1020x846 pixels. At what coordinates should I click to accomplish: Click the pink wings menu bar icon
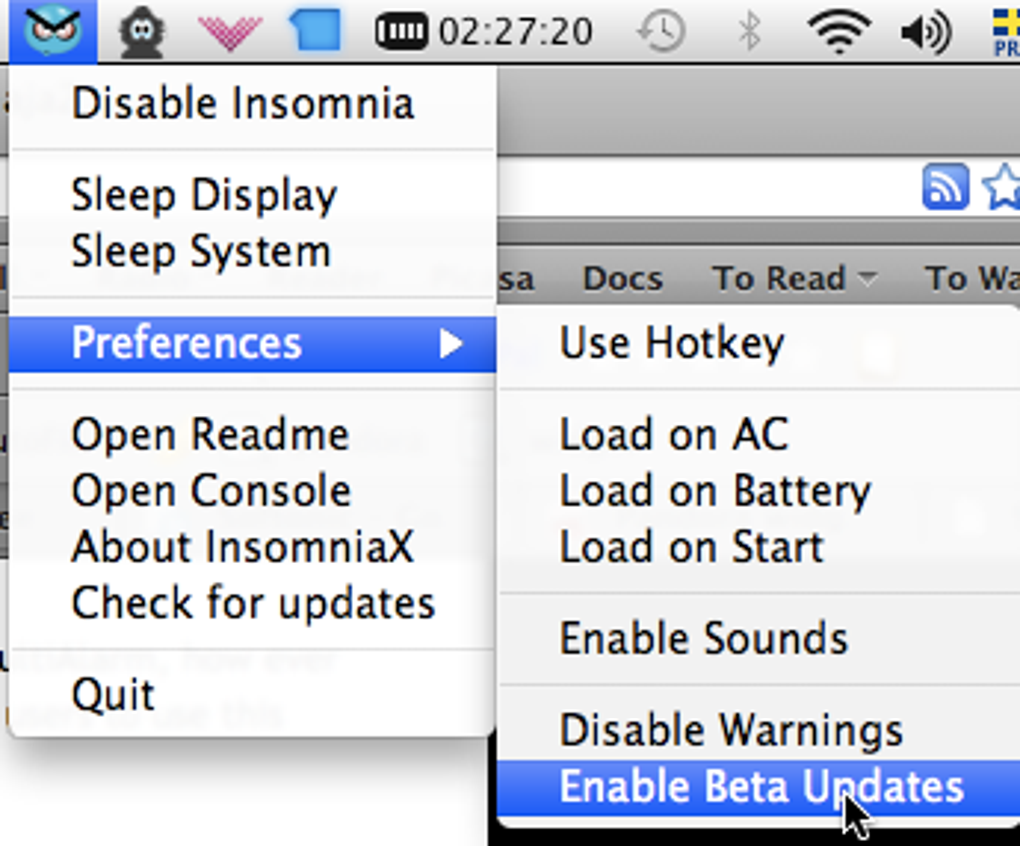(230, 31)
